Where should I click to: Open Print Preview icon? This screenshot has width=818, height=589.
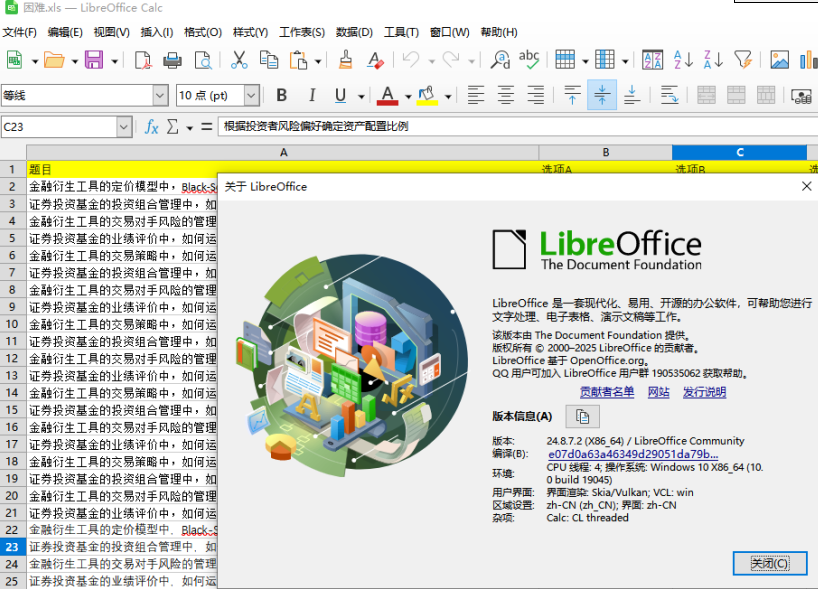coord(202,60)
